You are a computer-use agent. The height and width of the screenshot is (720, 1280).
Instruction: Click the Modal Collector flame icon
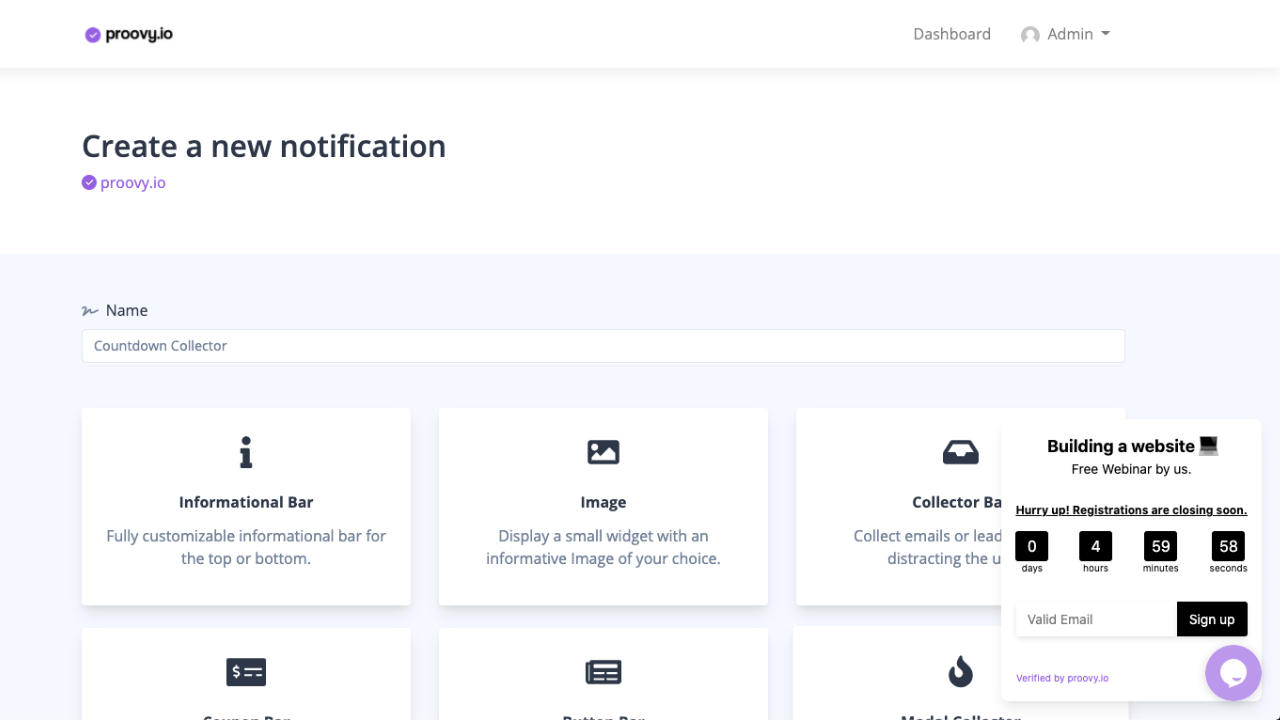(960, 672)
